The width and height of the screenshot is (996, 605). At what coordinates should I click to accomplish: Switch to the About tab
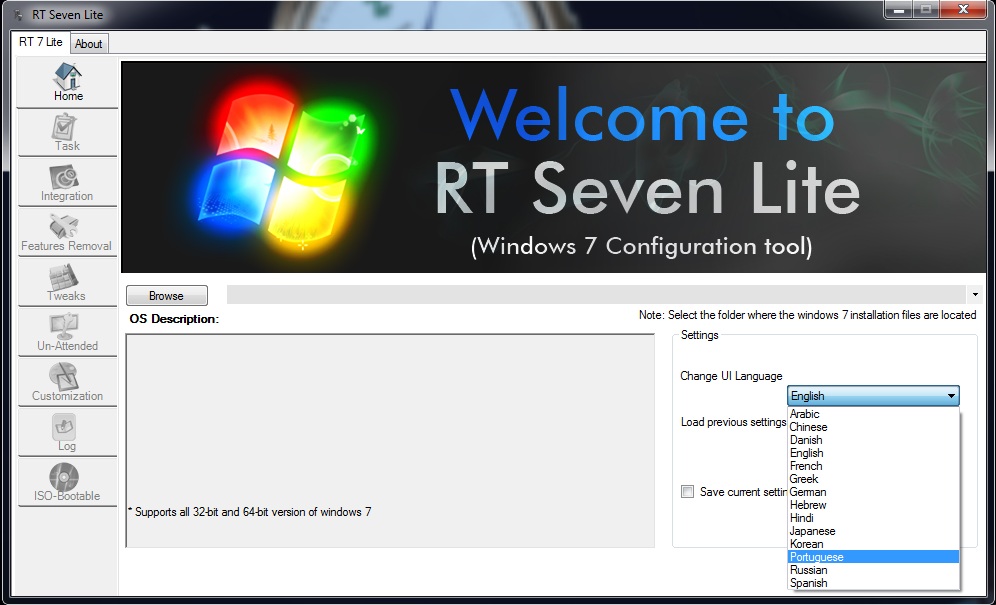click(88, 44)
